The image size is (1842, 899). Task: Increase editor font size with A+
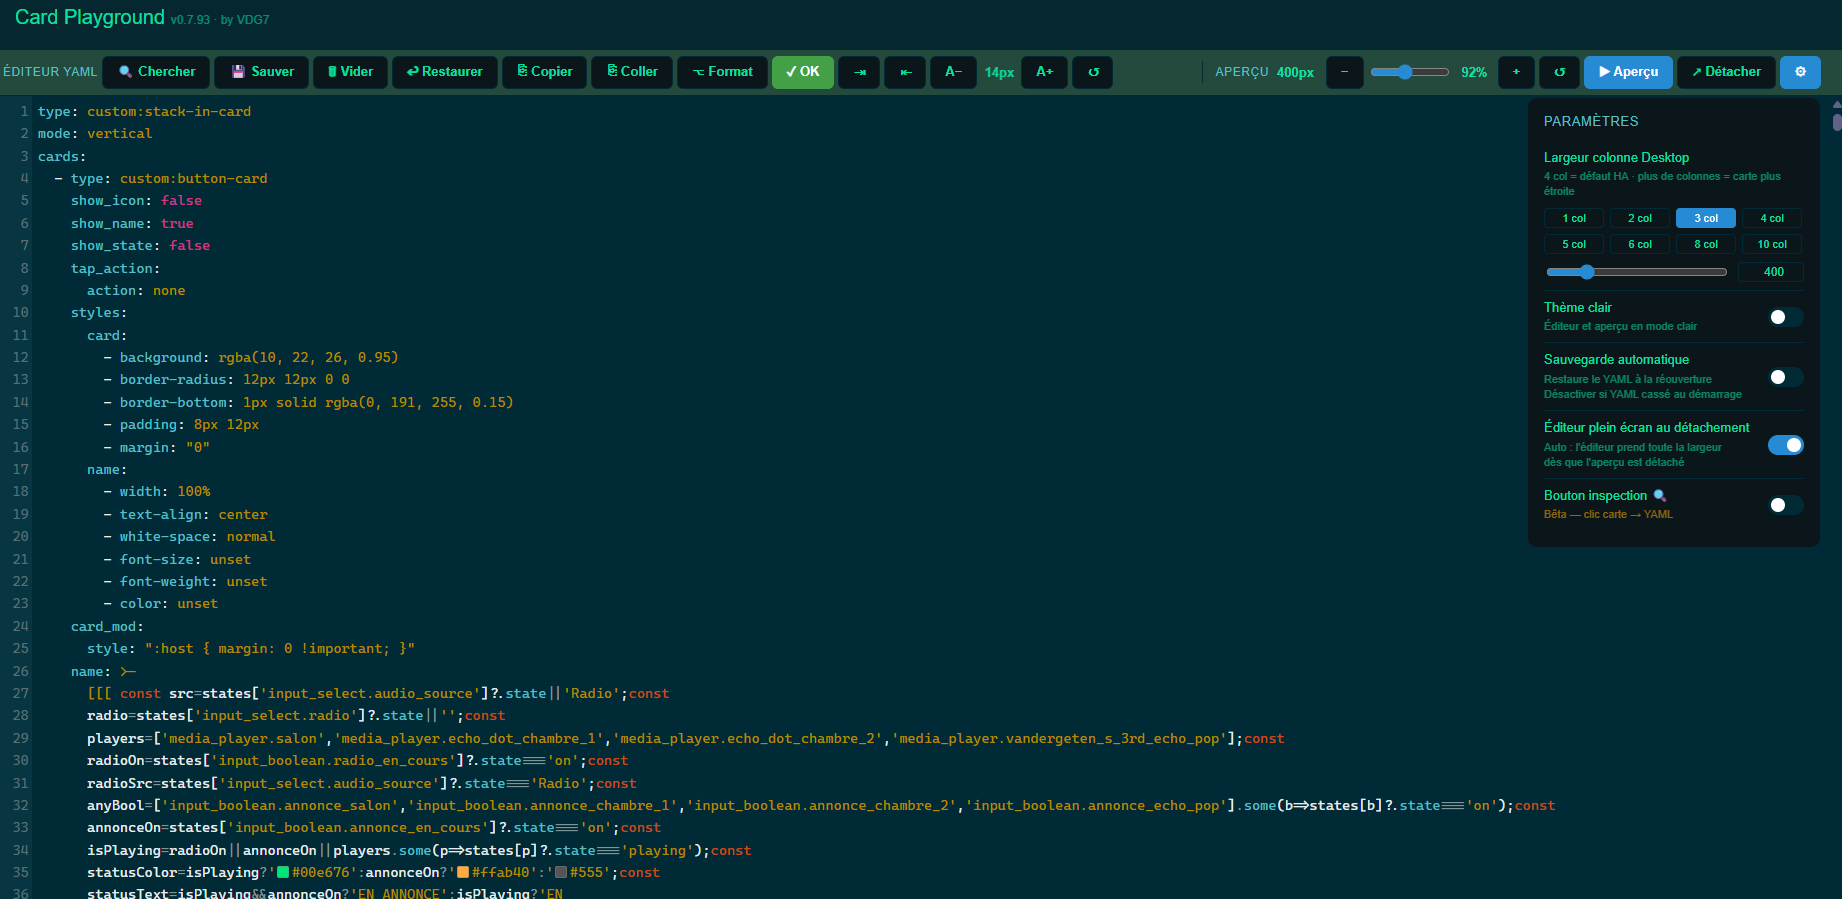[1044, 72]
